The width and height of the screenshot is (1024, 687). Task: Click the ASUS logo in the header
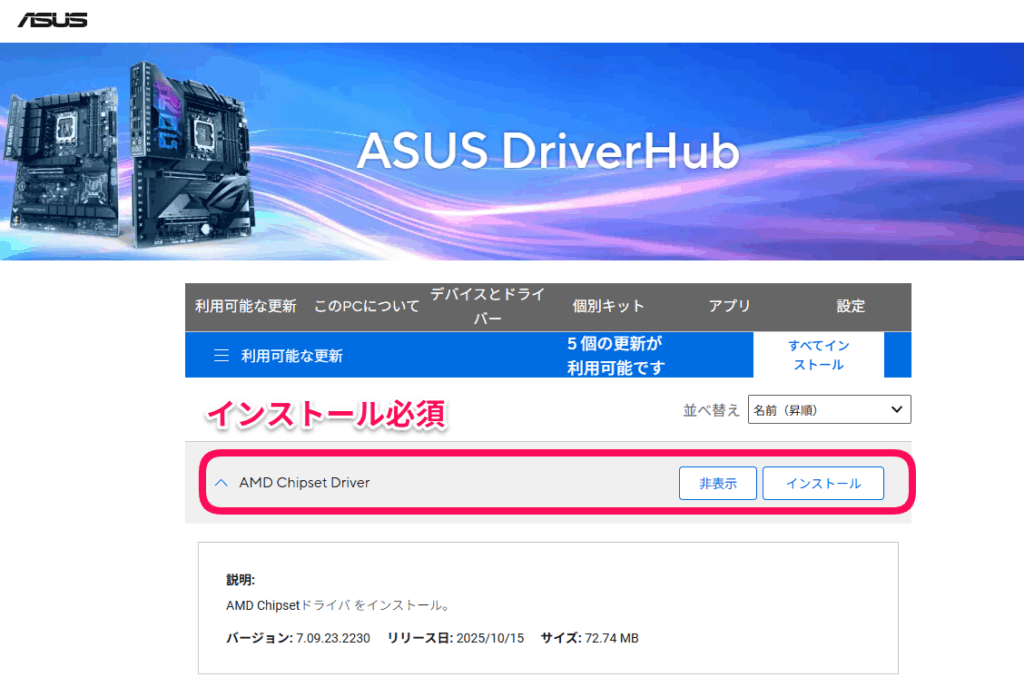(52, 20)
